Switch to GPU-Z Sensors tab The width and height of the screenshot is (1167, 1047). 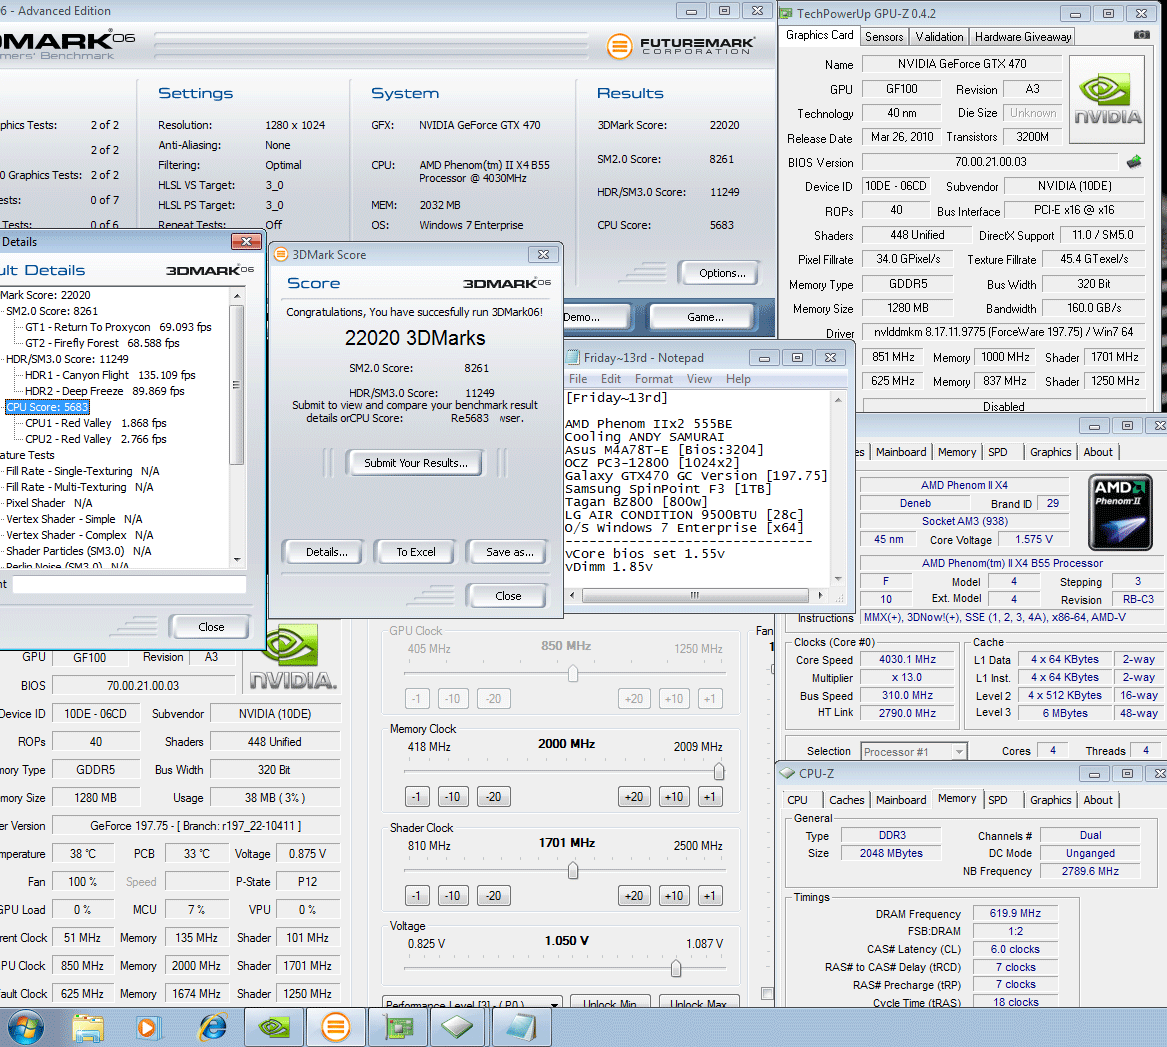coord(884,37)
